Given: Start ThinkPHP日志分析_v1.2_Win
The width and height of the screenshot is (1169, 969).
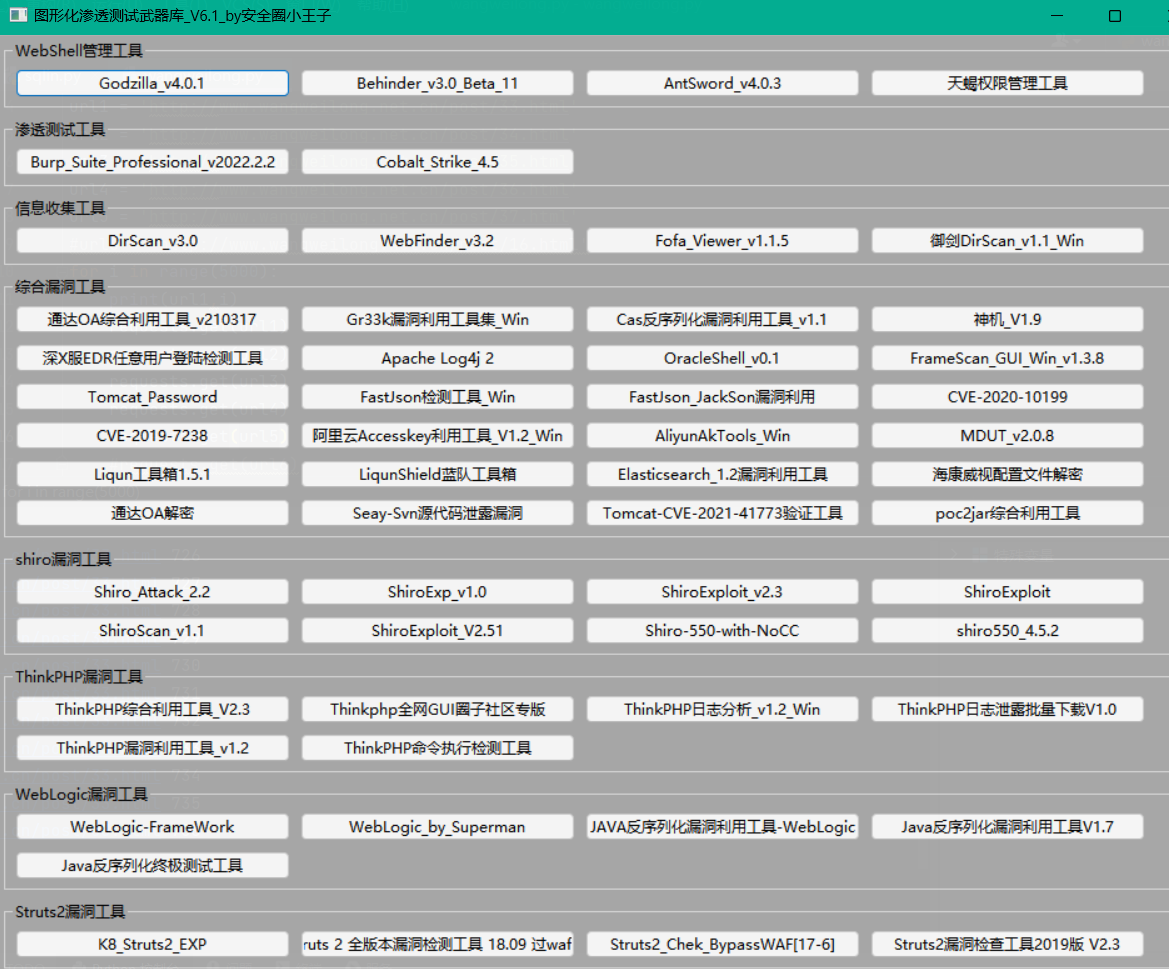Looking at the screenshot, I should pos(722,709).
